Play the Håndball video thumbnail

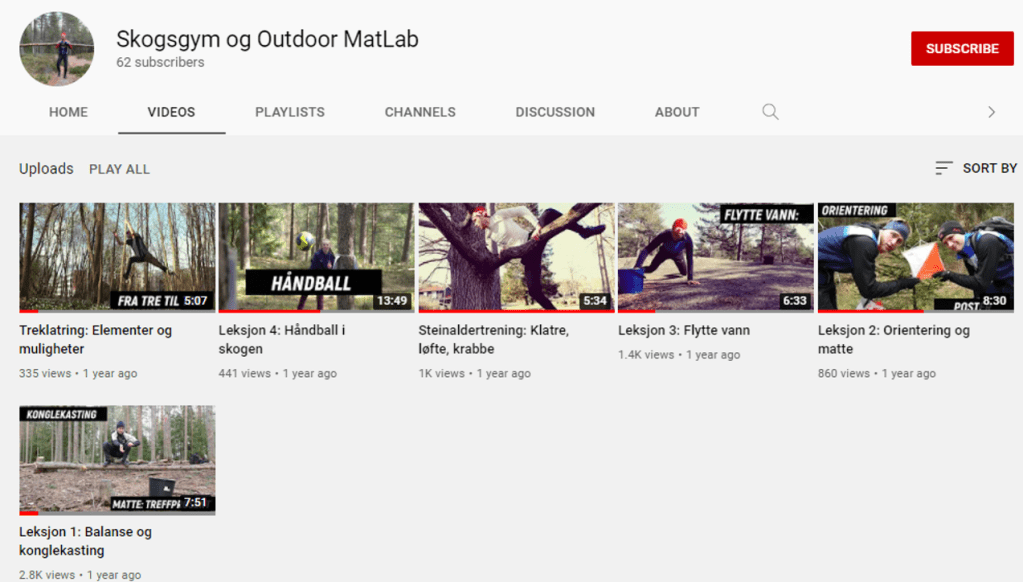(x=316, y=257)
